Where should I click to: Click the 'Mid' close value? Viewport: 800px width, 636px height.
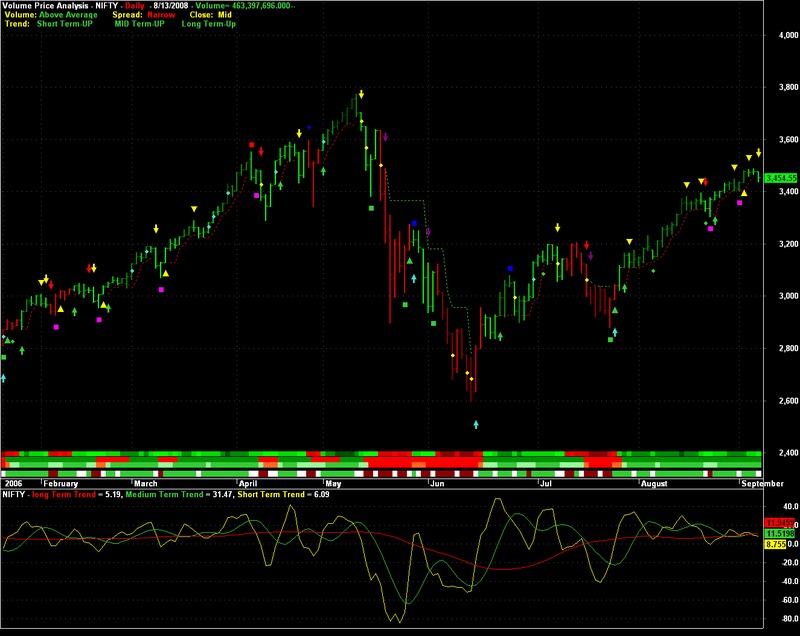coord(225,15)
